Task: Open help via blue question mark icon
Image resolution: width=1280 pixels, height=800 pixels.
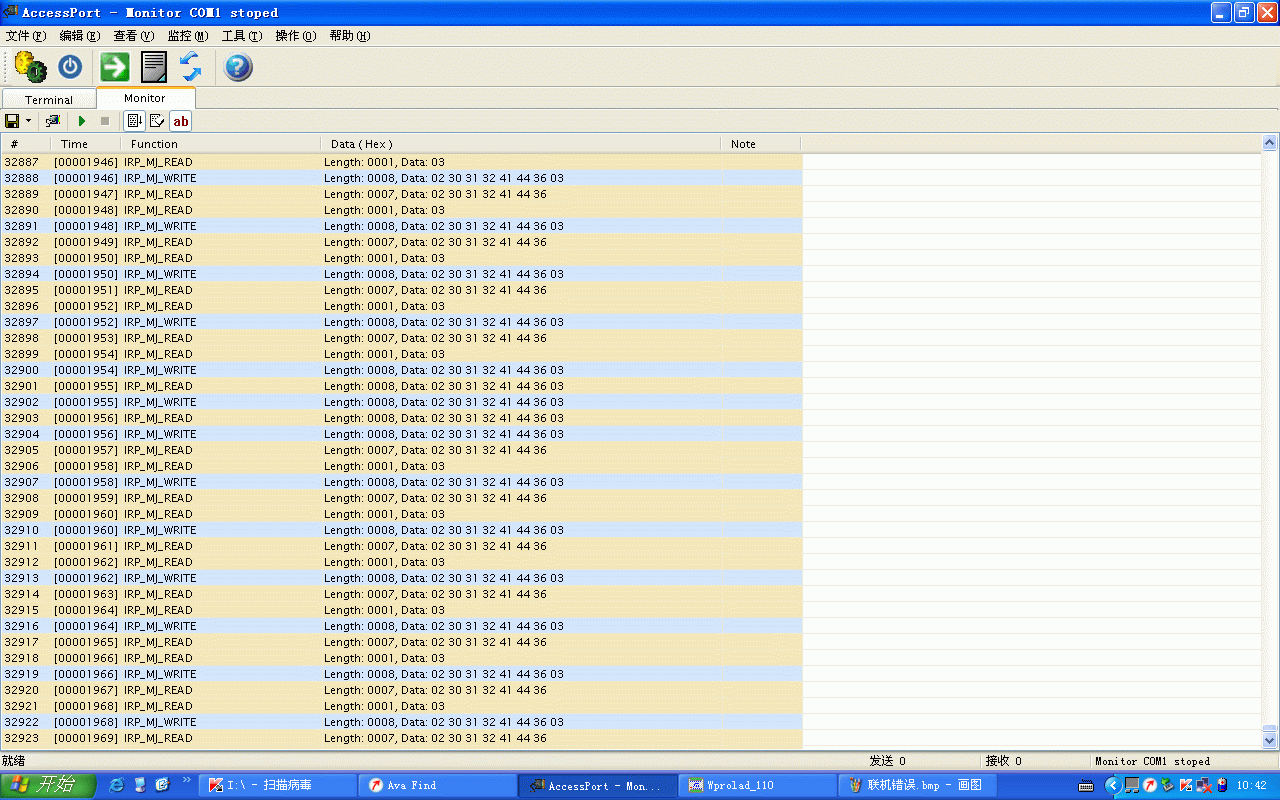Action: point(238,67)
